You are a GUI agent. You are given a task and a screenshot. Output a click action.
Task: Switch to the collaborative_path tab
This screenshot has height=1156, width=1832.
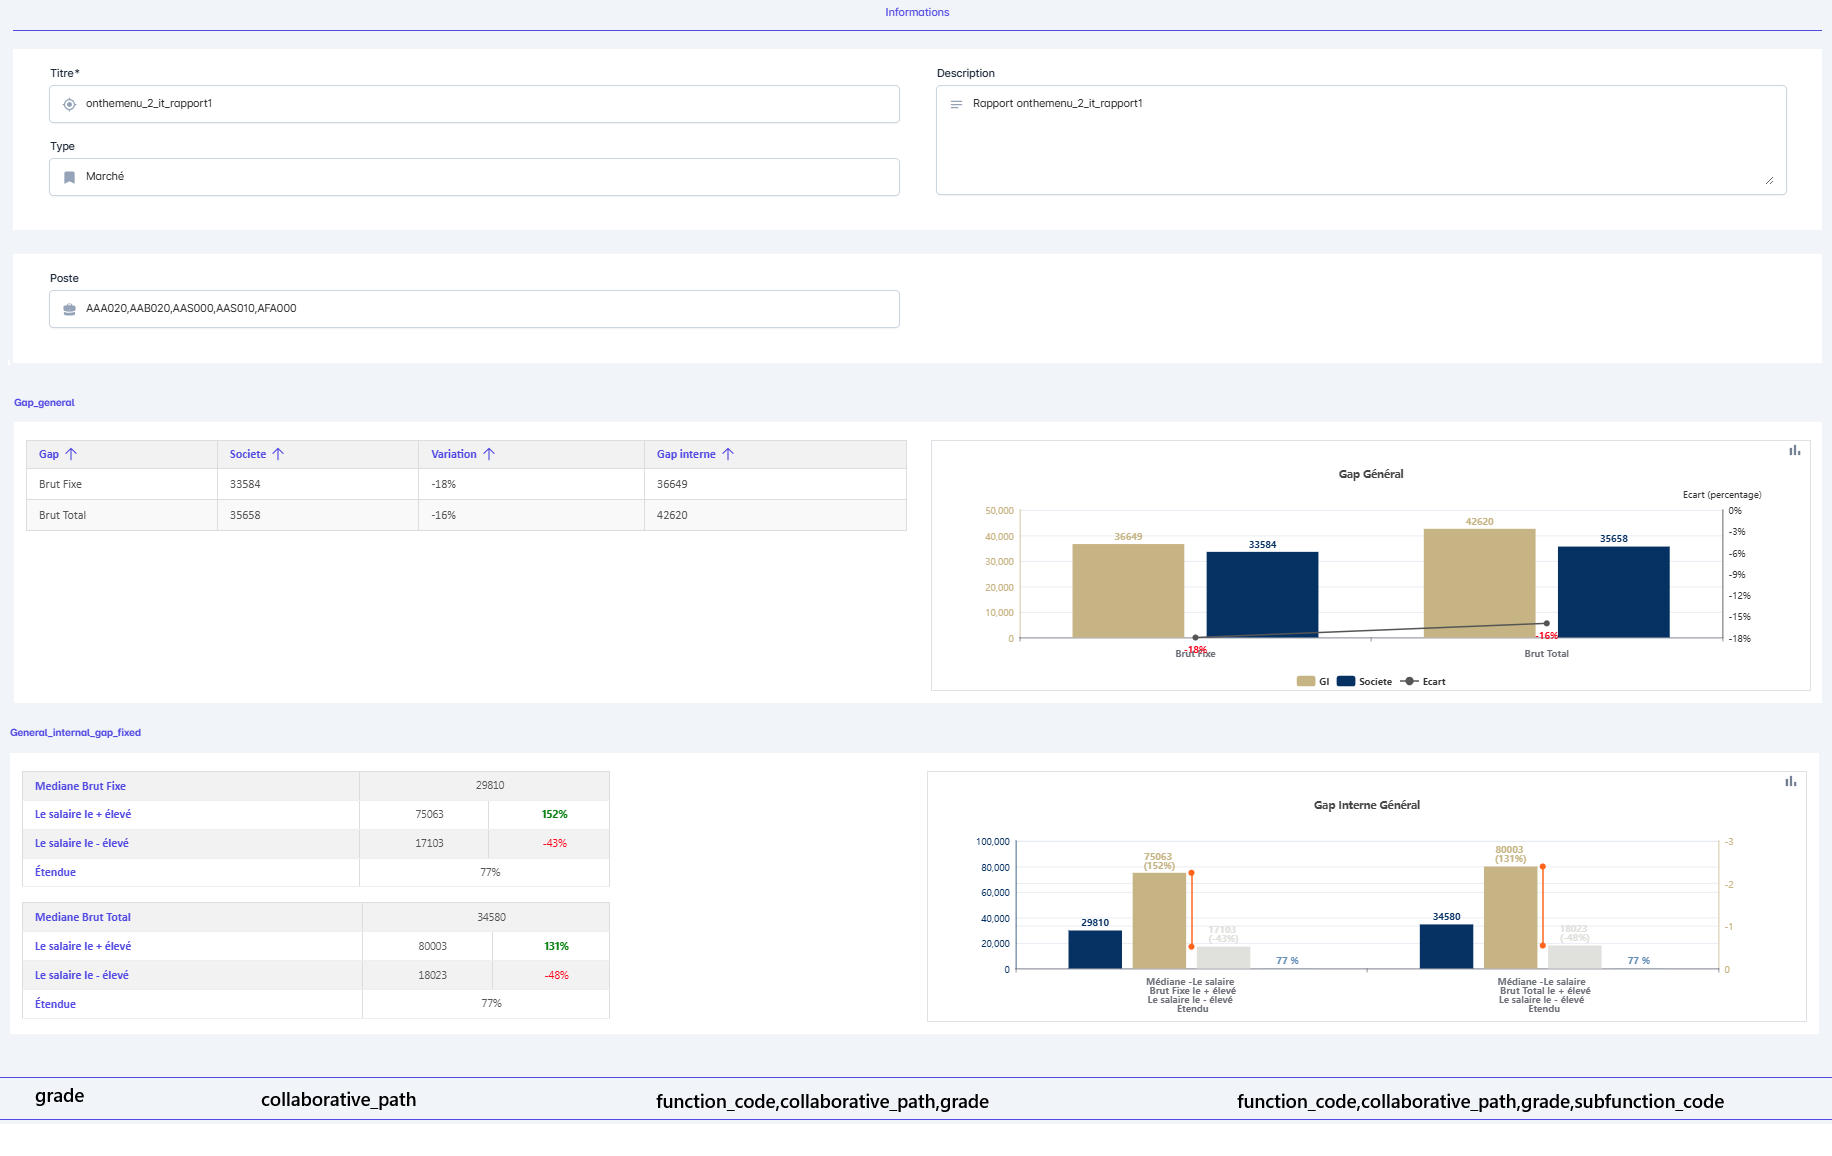(338, 1100)
